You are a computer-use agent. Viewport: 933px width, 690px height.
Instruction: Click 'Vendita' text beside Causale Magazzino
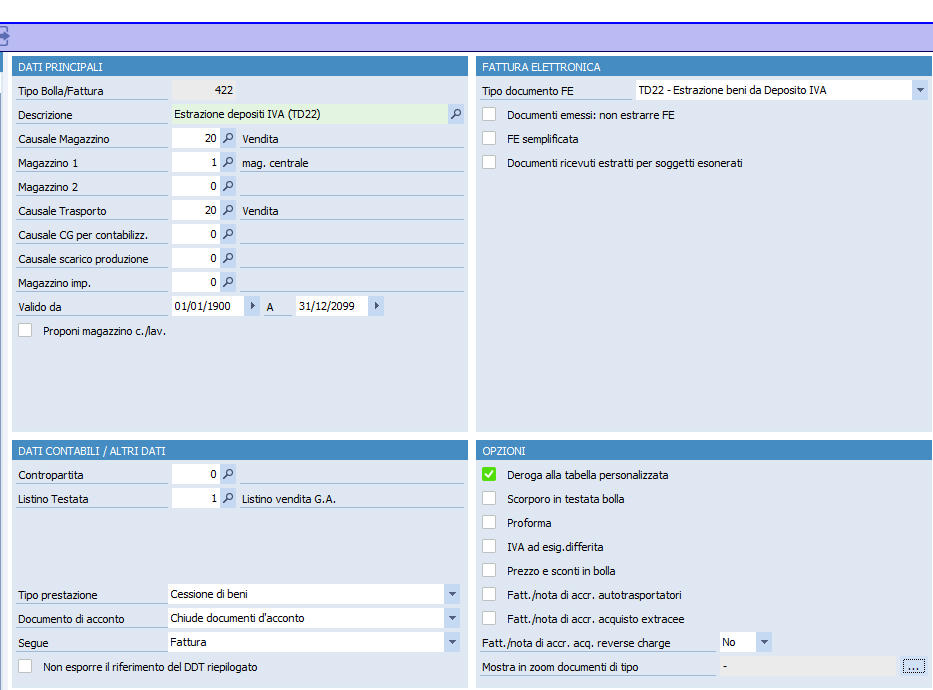pyautogui.click(x=260, y=139)
